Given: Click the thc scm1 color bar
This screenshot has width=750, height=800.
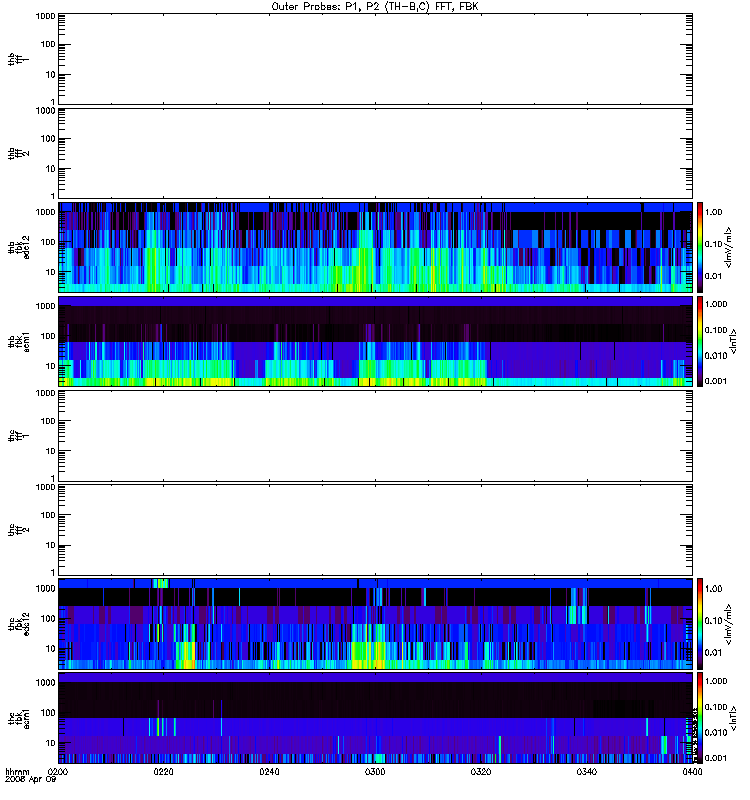Looking at the screenshot, I should (x=700, y=718).
